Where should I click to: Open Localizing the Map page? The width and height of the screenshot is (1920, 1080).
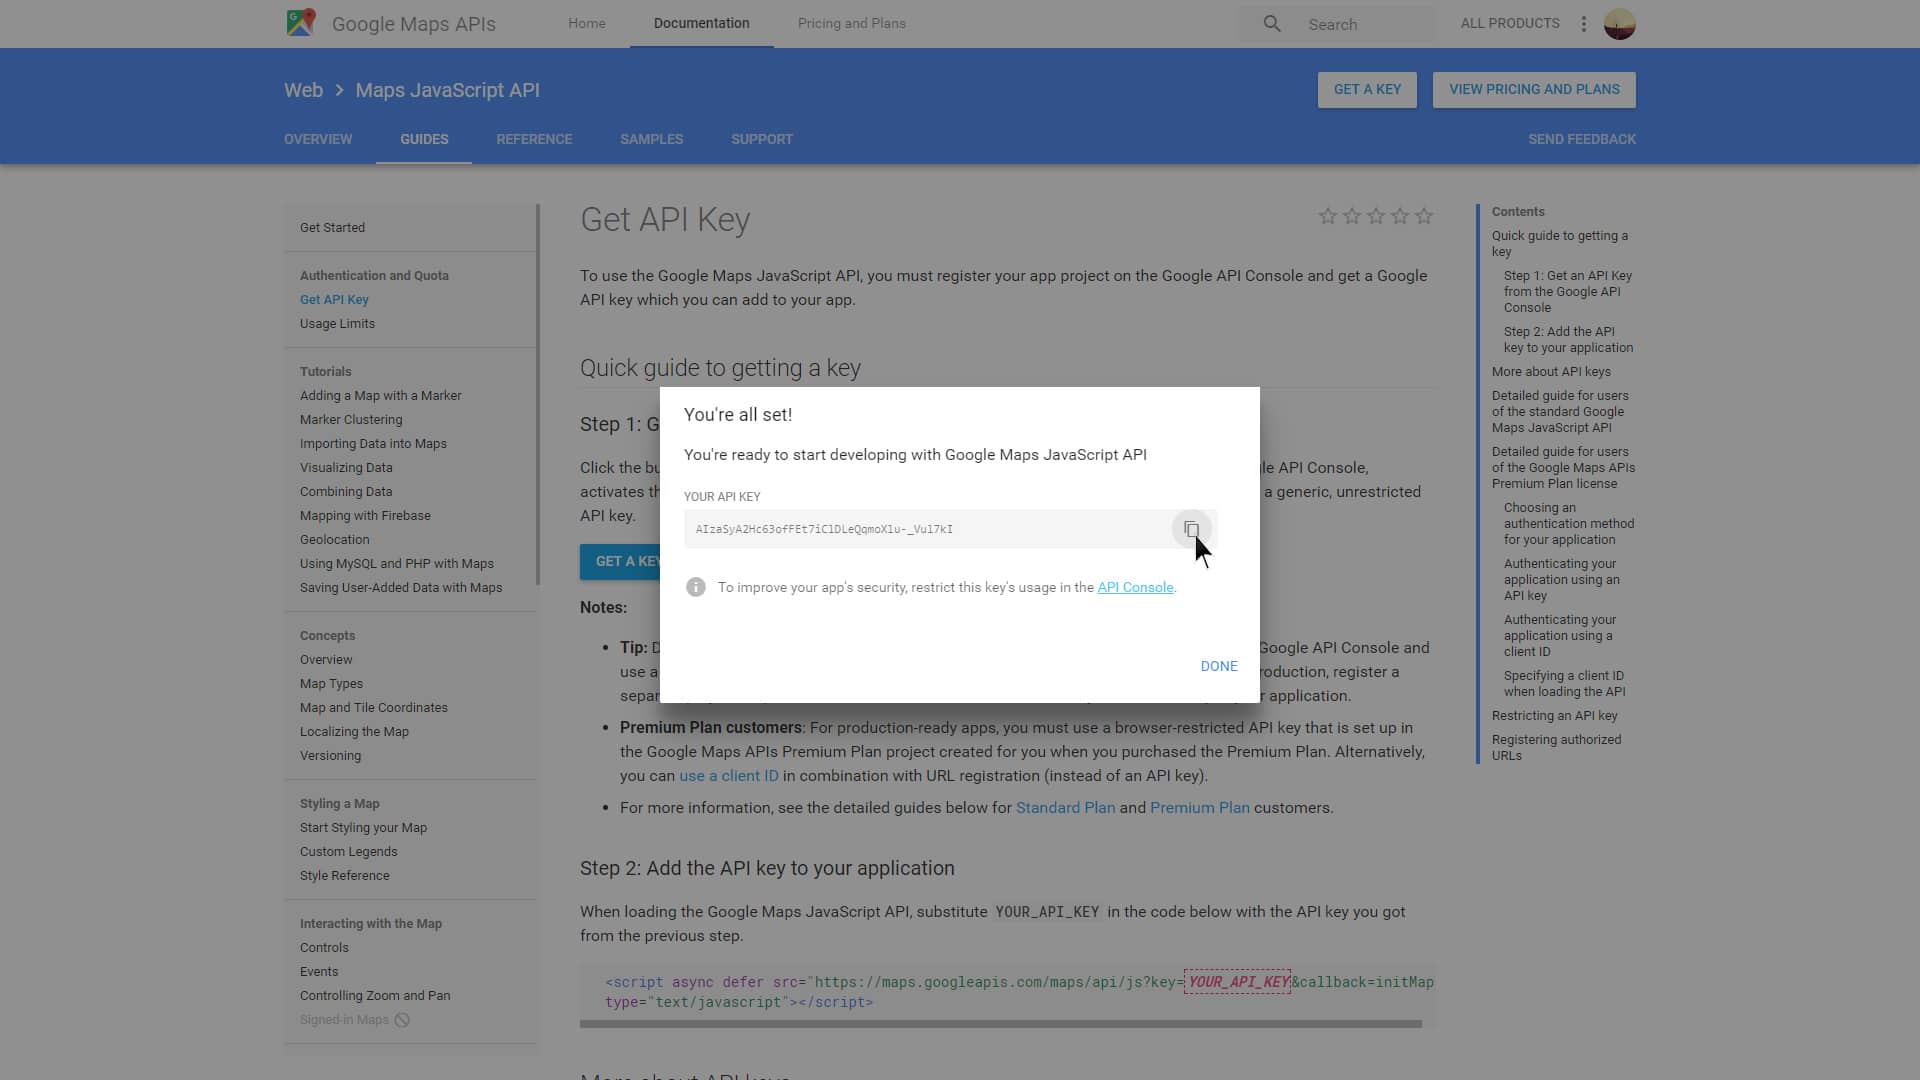(354, 732)
